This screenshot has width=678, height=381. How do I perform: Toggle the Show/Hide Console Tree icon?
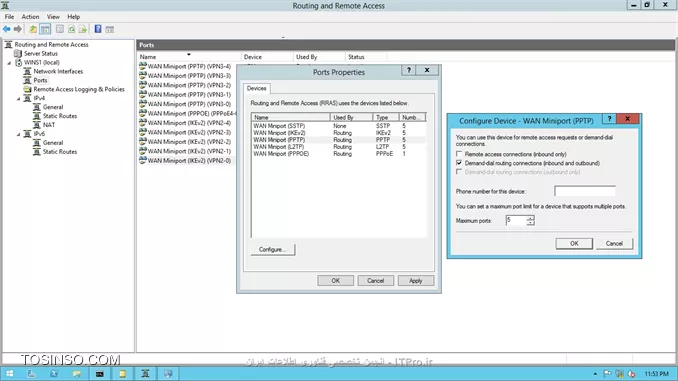coord(45,29)
